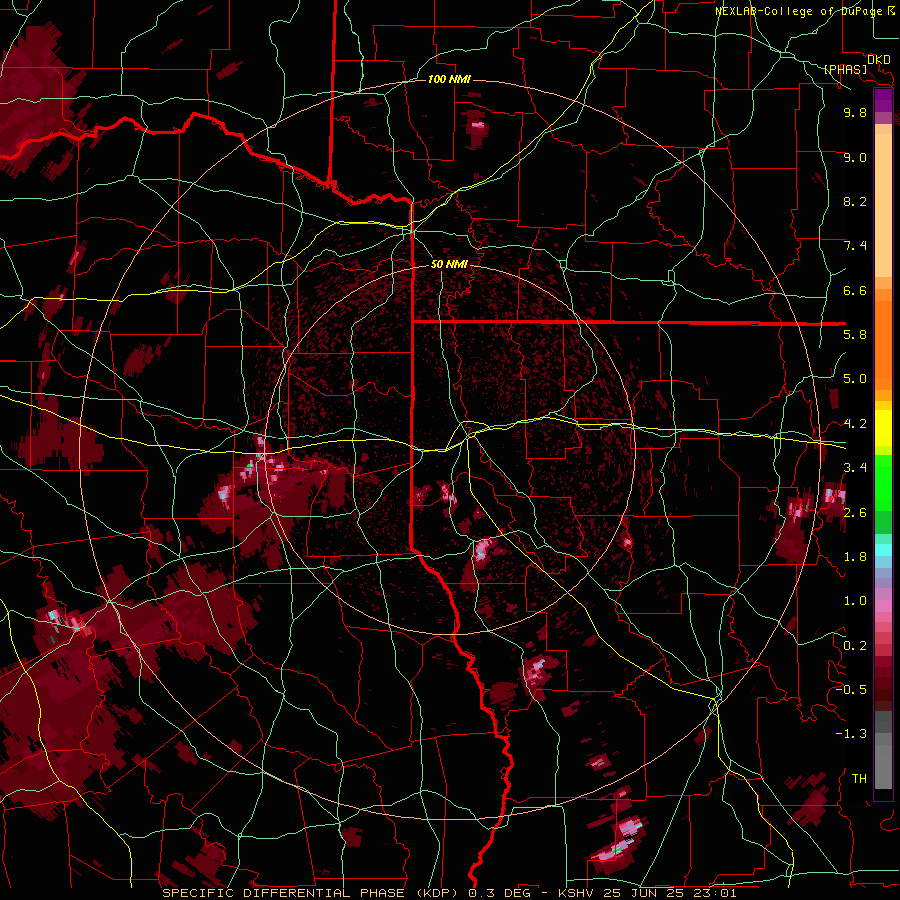Pick the orange segment of the color bar

(x=883, y=344)
